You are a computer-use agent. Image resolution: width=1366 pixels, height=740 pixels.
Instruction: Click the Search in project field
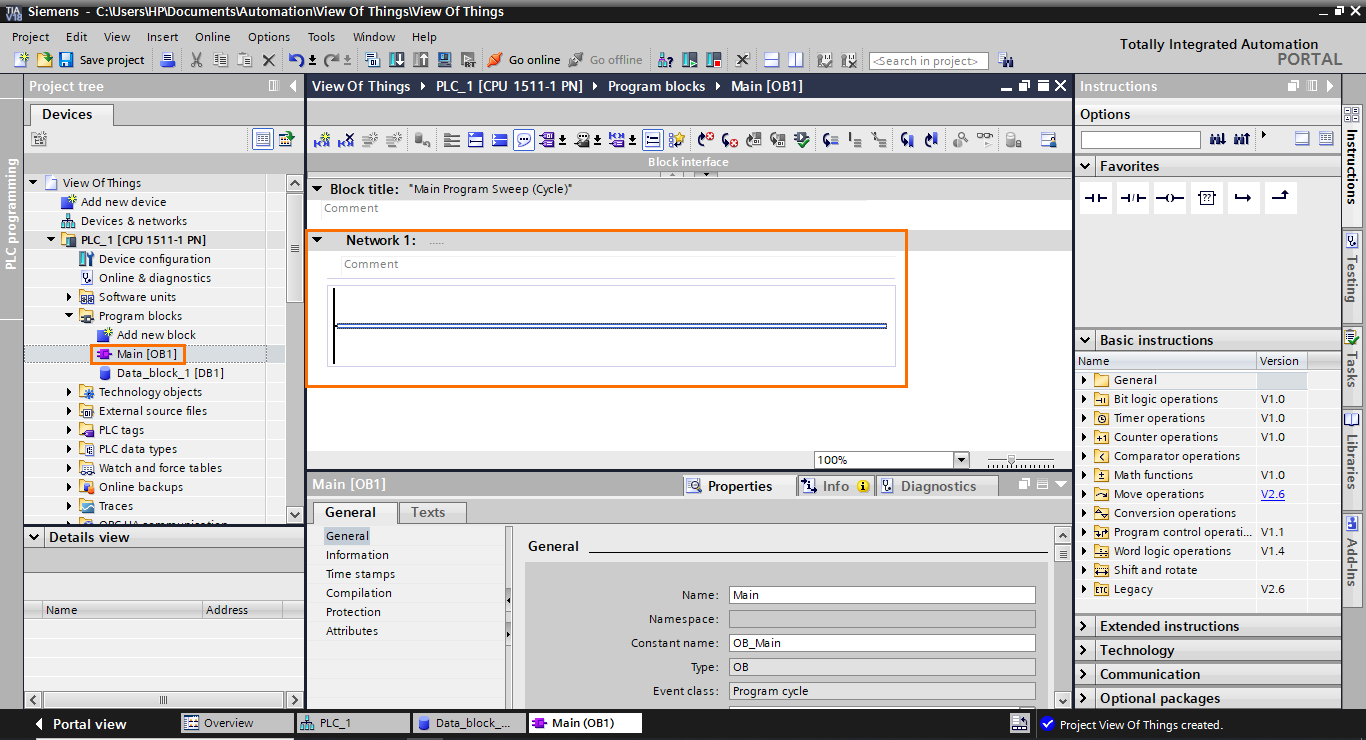(928, 61)
